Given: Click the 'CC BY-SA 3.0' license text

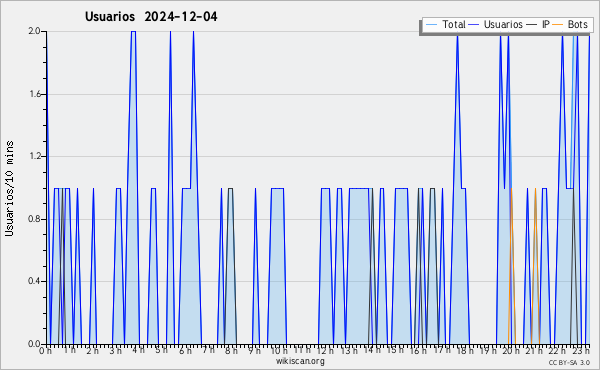Looking at the screenshot, I should (x=569, y=362).
